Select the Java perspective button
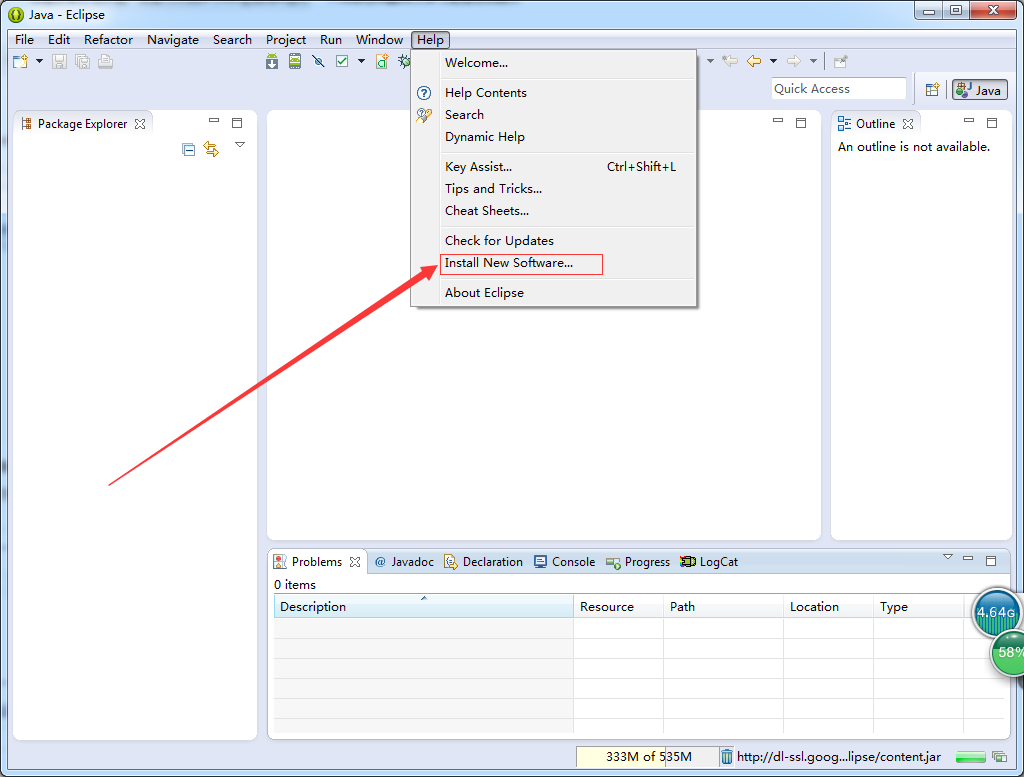 point(980,90)
